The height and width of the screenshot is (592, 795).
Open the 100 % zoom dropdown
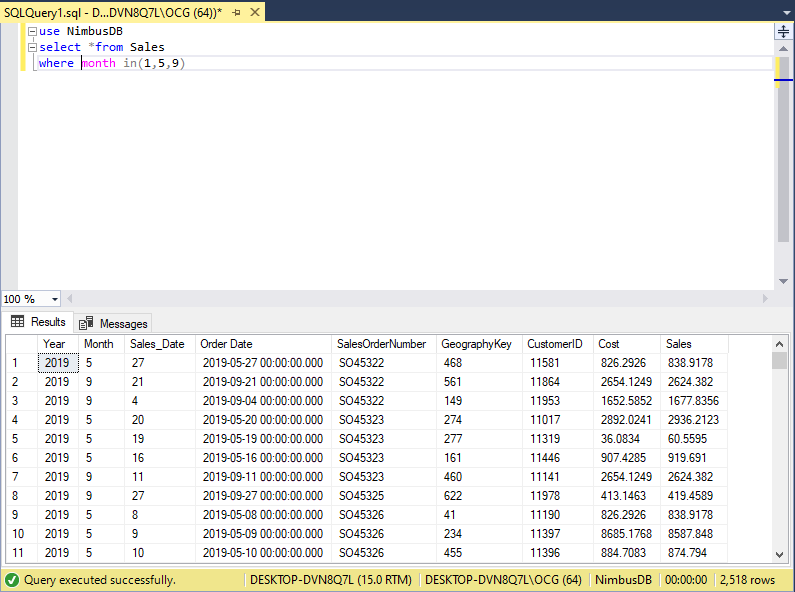coord(54,299)
